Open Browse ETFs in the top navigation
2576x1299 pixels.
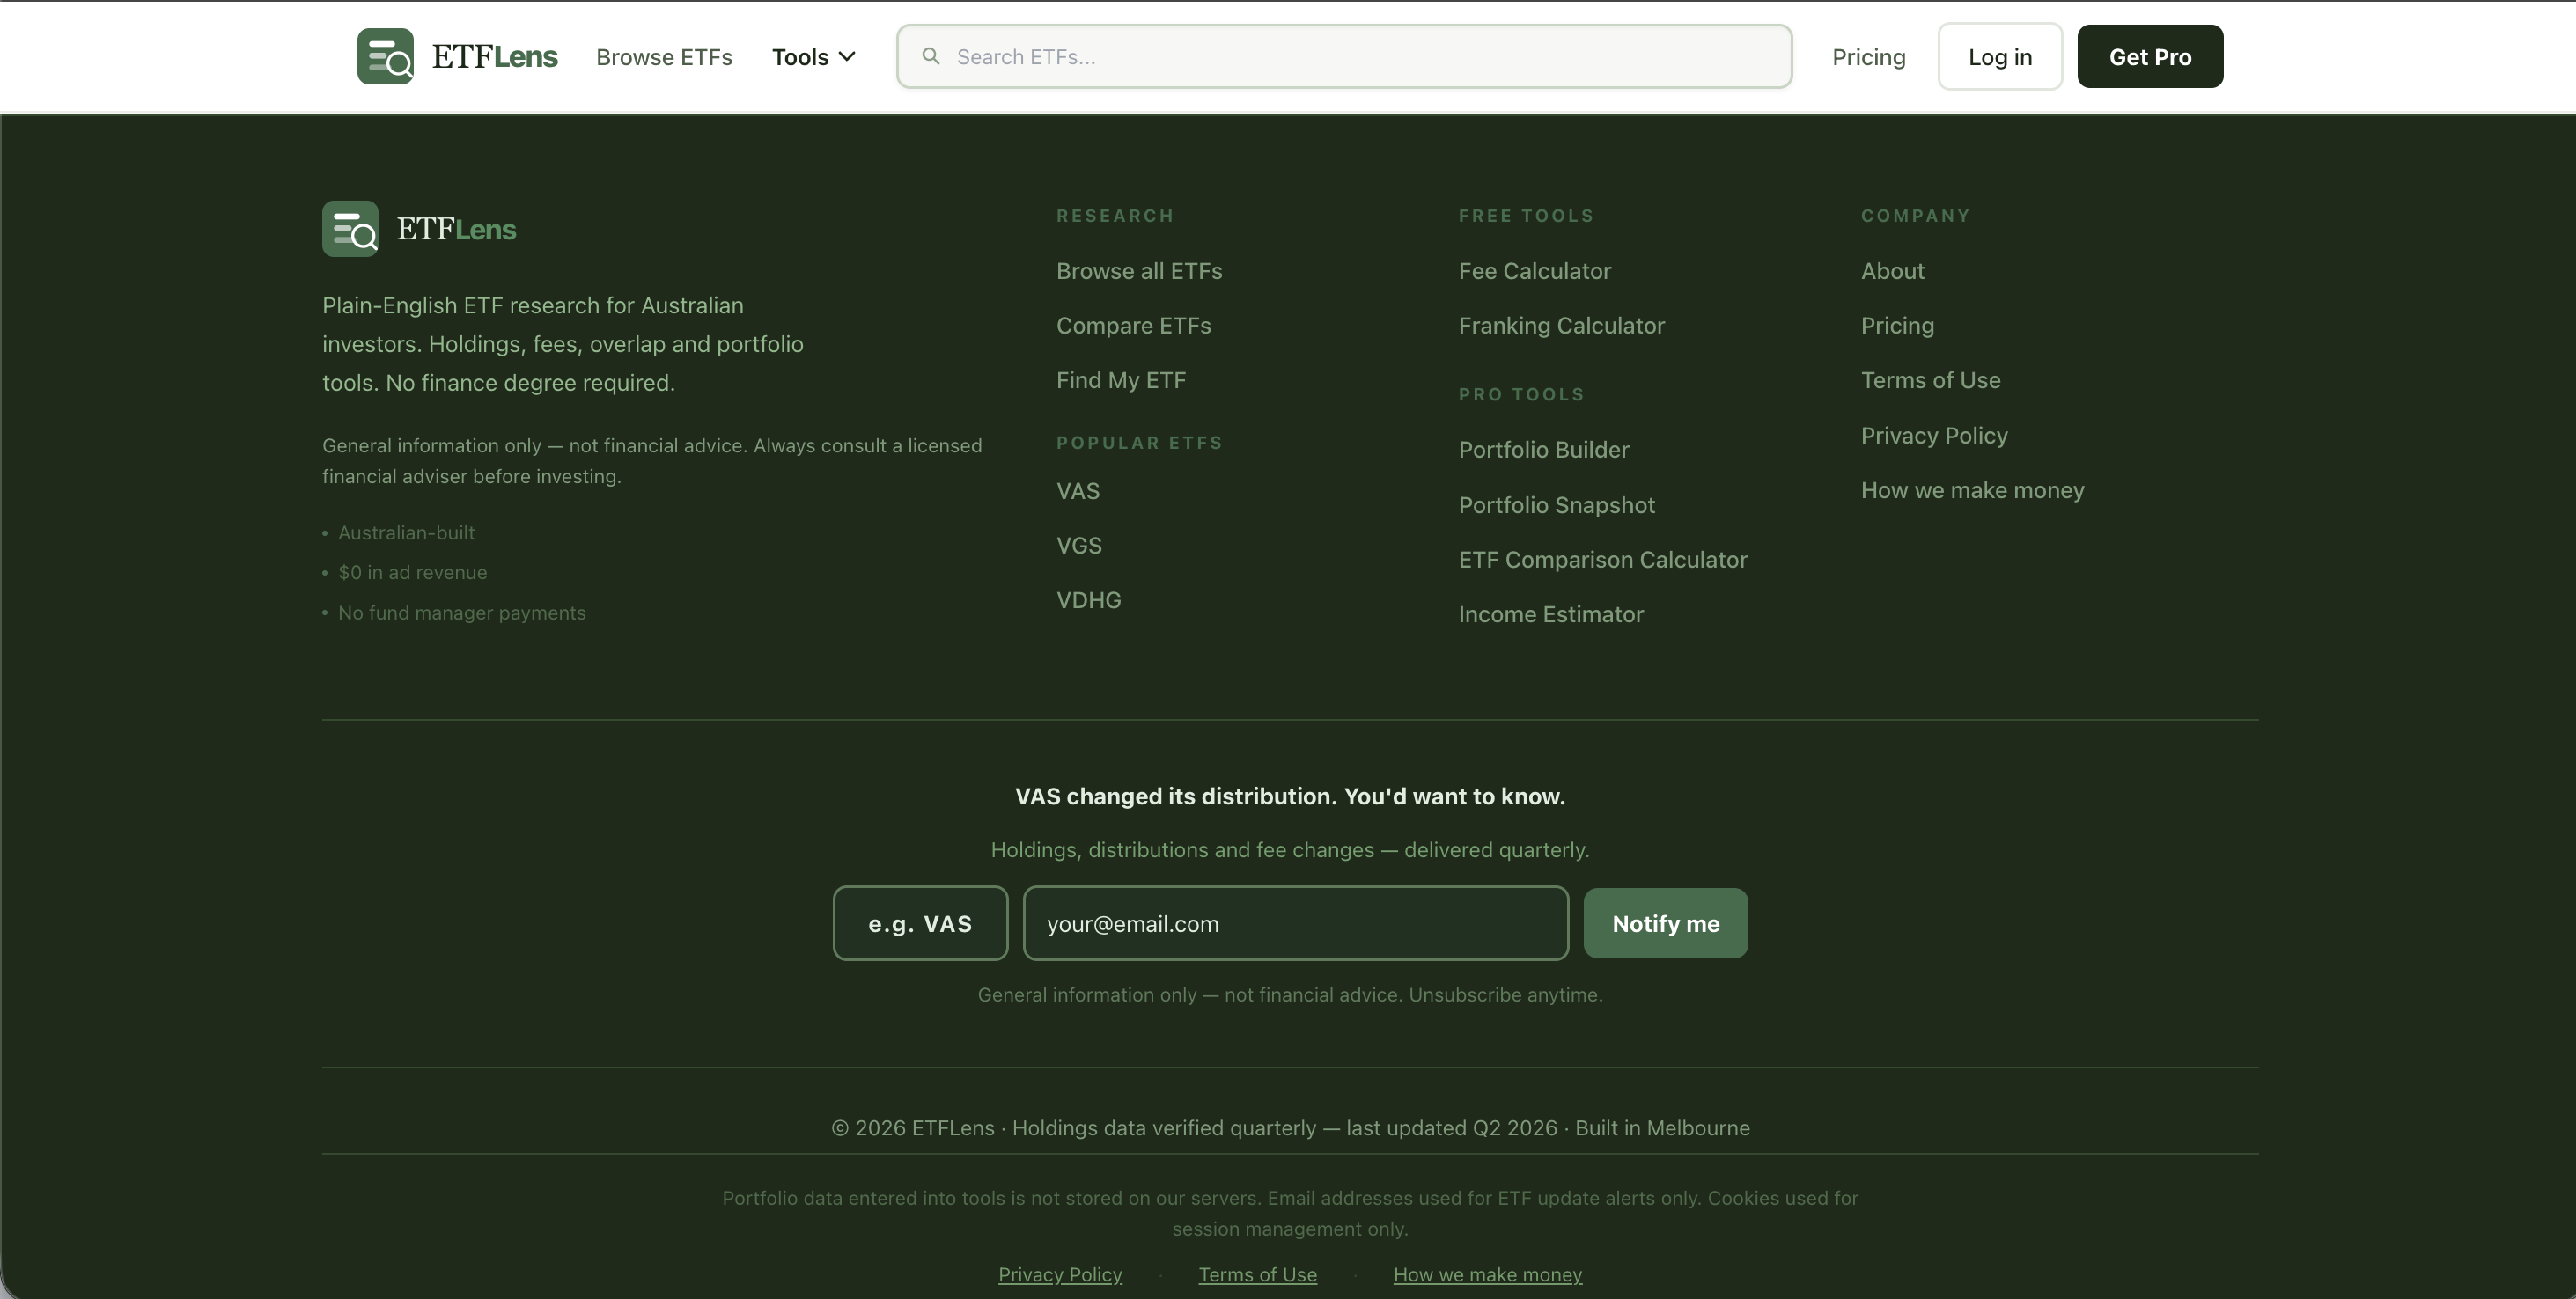coord(664,57)
